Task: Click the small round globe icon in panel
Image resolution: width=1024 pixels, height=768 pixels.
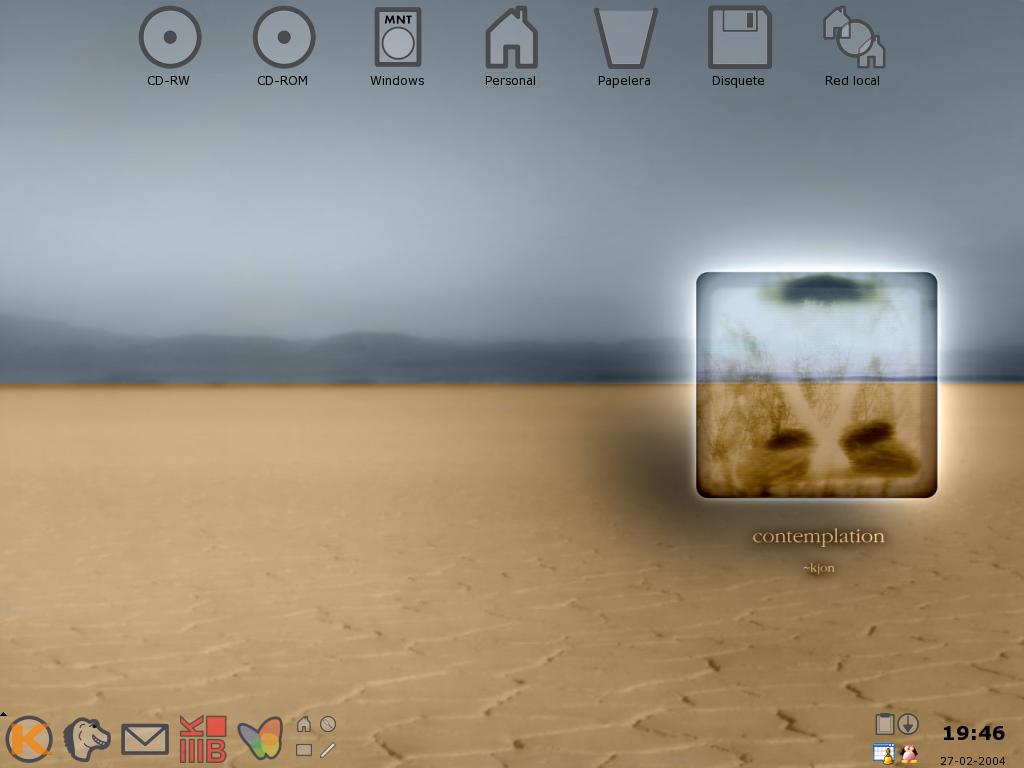Action: (328, 724)
